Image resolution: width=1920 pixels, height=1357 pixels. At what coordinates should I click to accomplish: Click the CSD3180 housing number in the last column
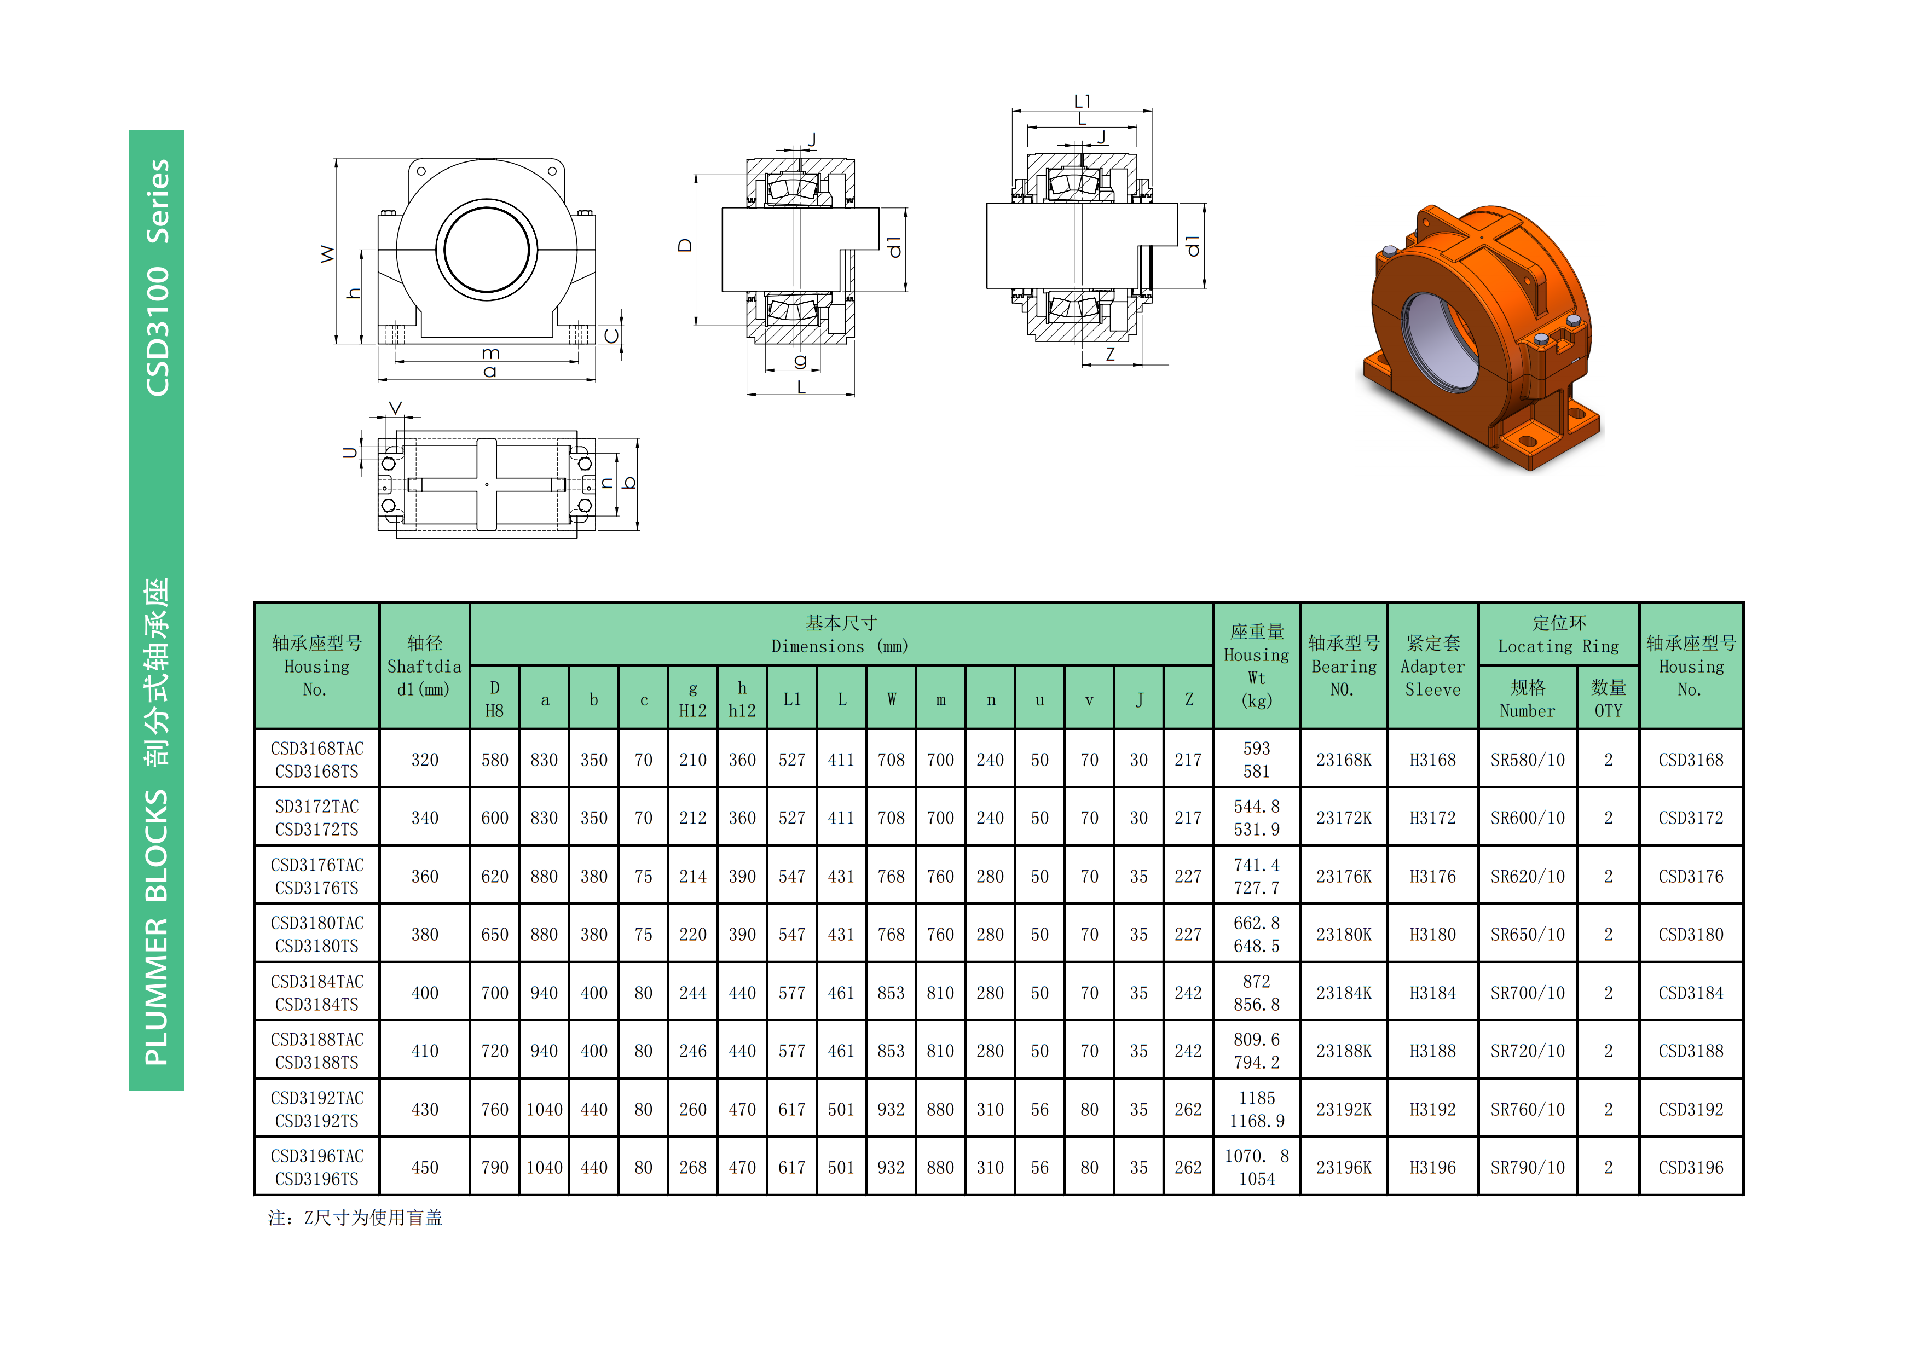click(1691, 934)
